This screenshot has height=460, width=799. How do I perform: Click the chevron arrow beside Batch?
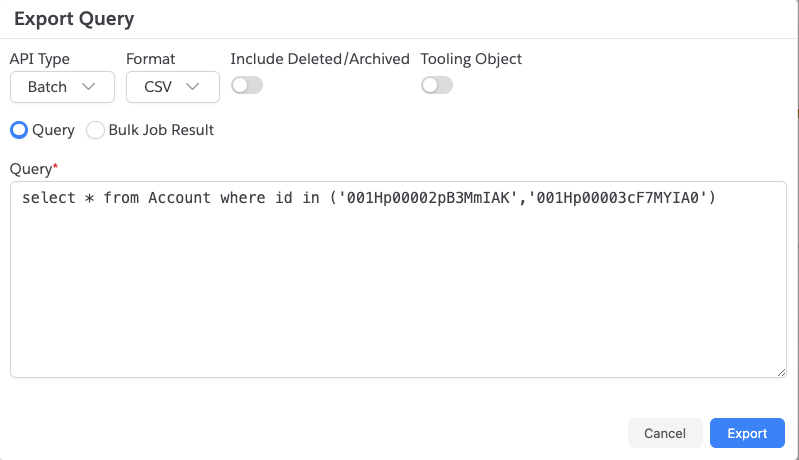(x=89, y=87)
